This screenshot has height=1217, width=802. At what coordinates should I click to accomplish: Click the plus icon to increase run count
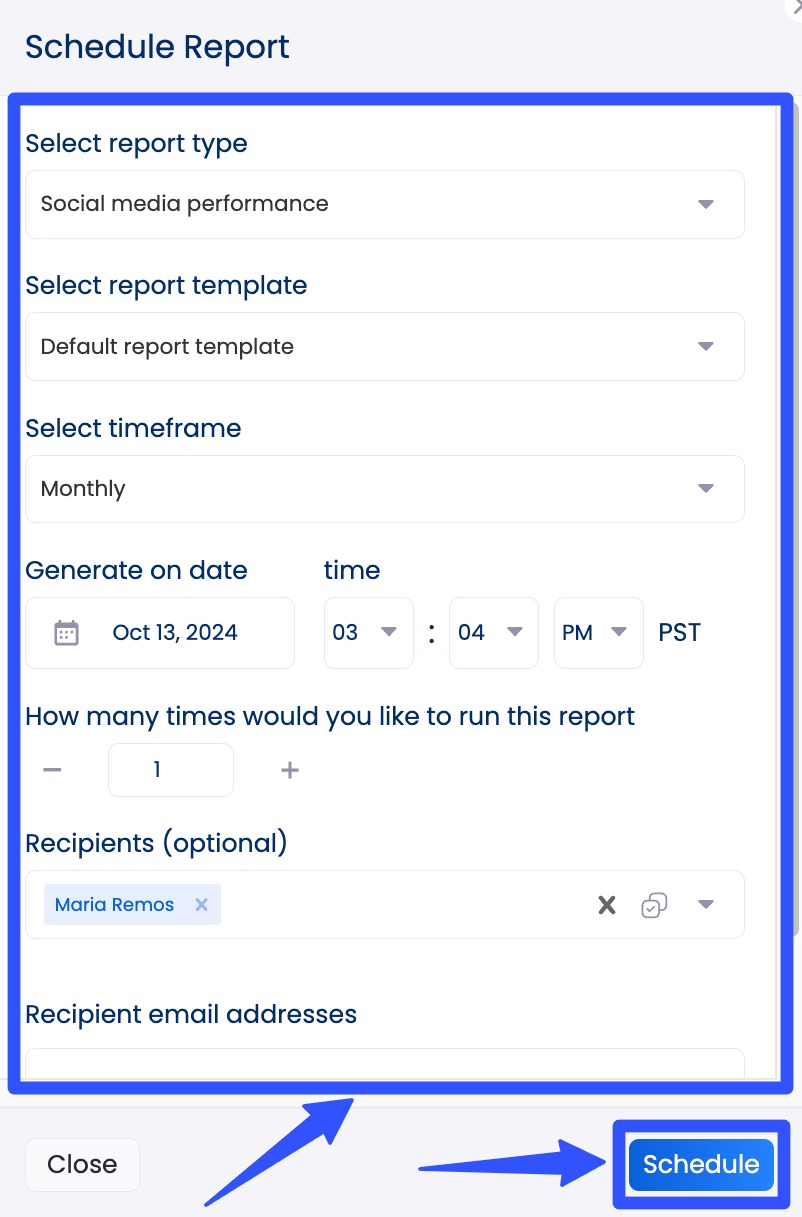point(289,770)
